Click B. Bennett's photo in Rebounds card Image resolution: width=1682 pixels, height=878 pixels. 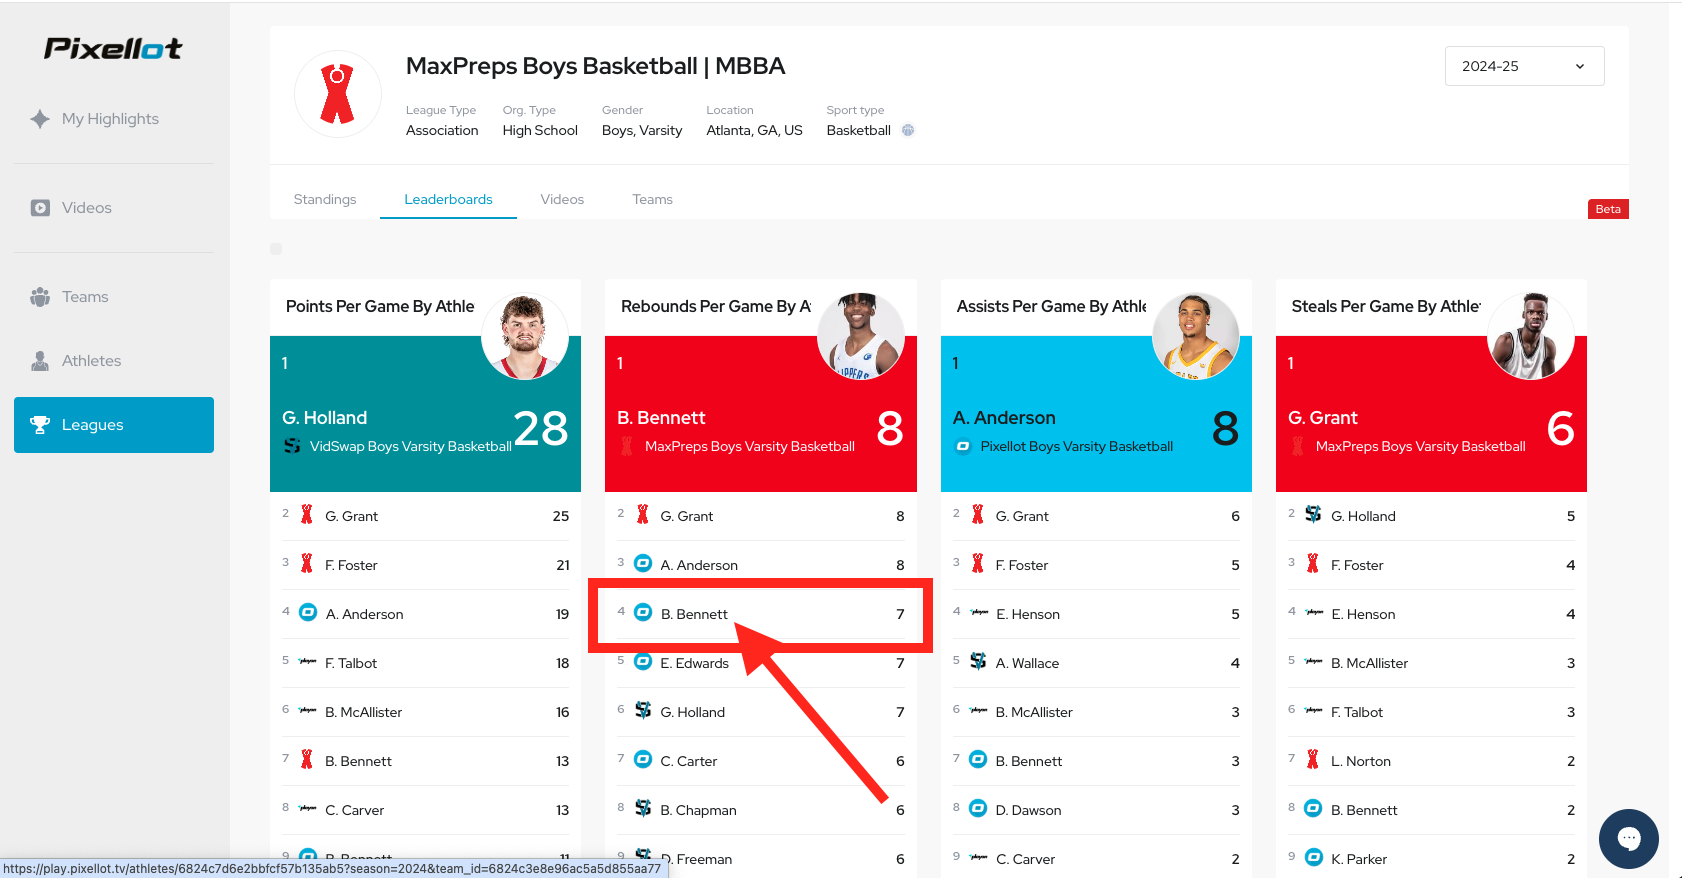pos(861,336)
